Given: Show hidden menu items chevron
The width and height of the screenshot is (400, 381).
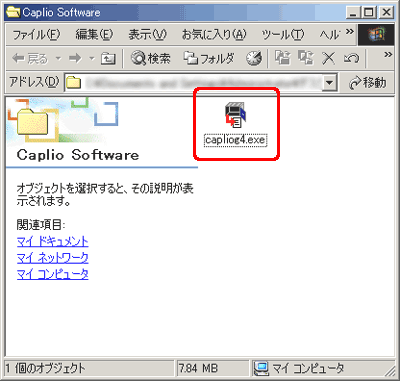Looking at the screenshot, I should pos(349,32).
